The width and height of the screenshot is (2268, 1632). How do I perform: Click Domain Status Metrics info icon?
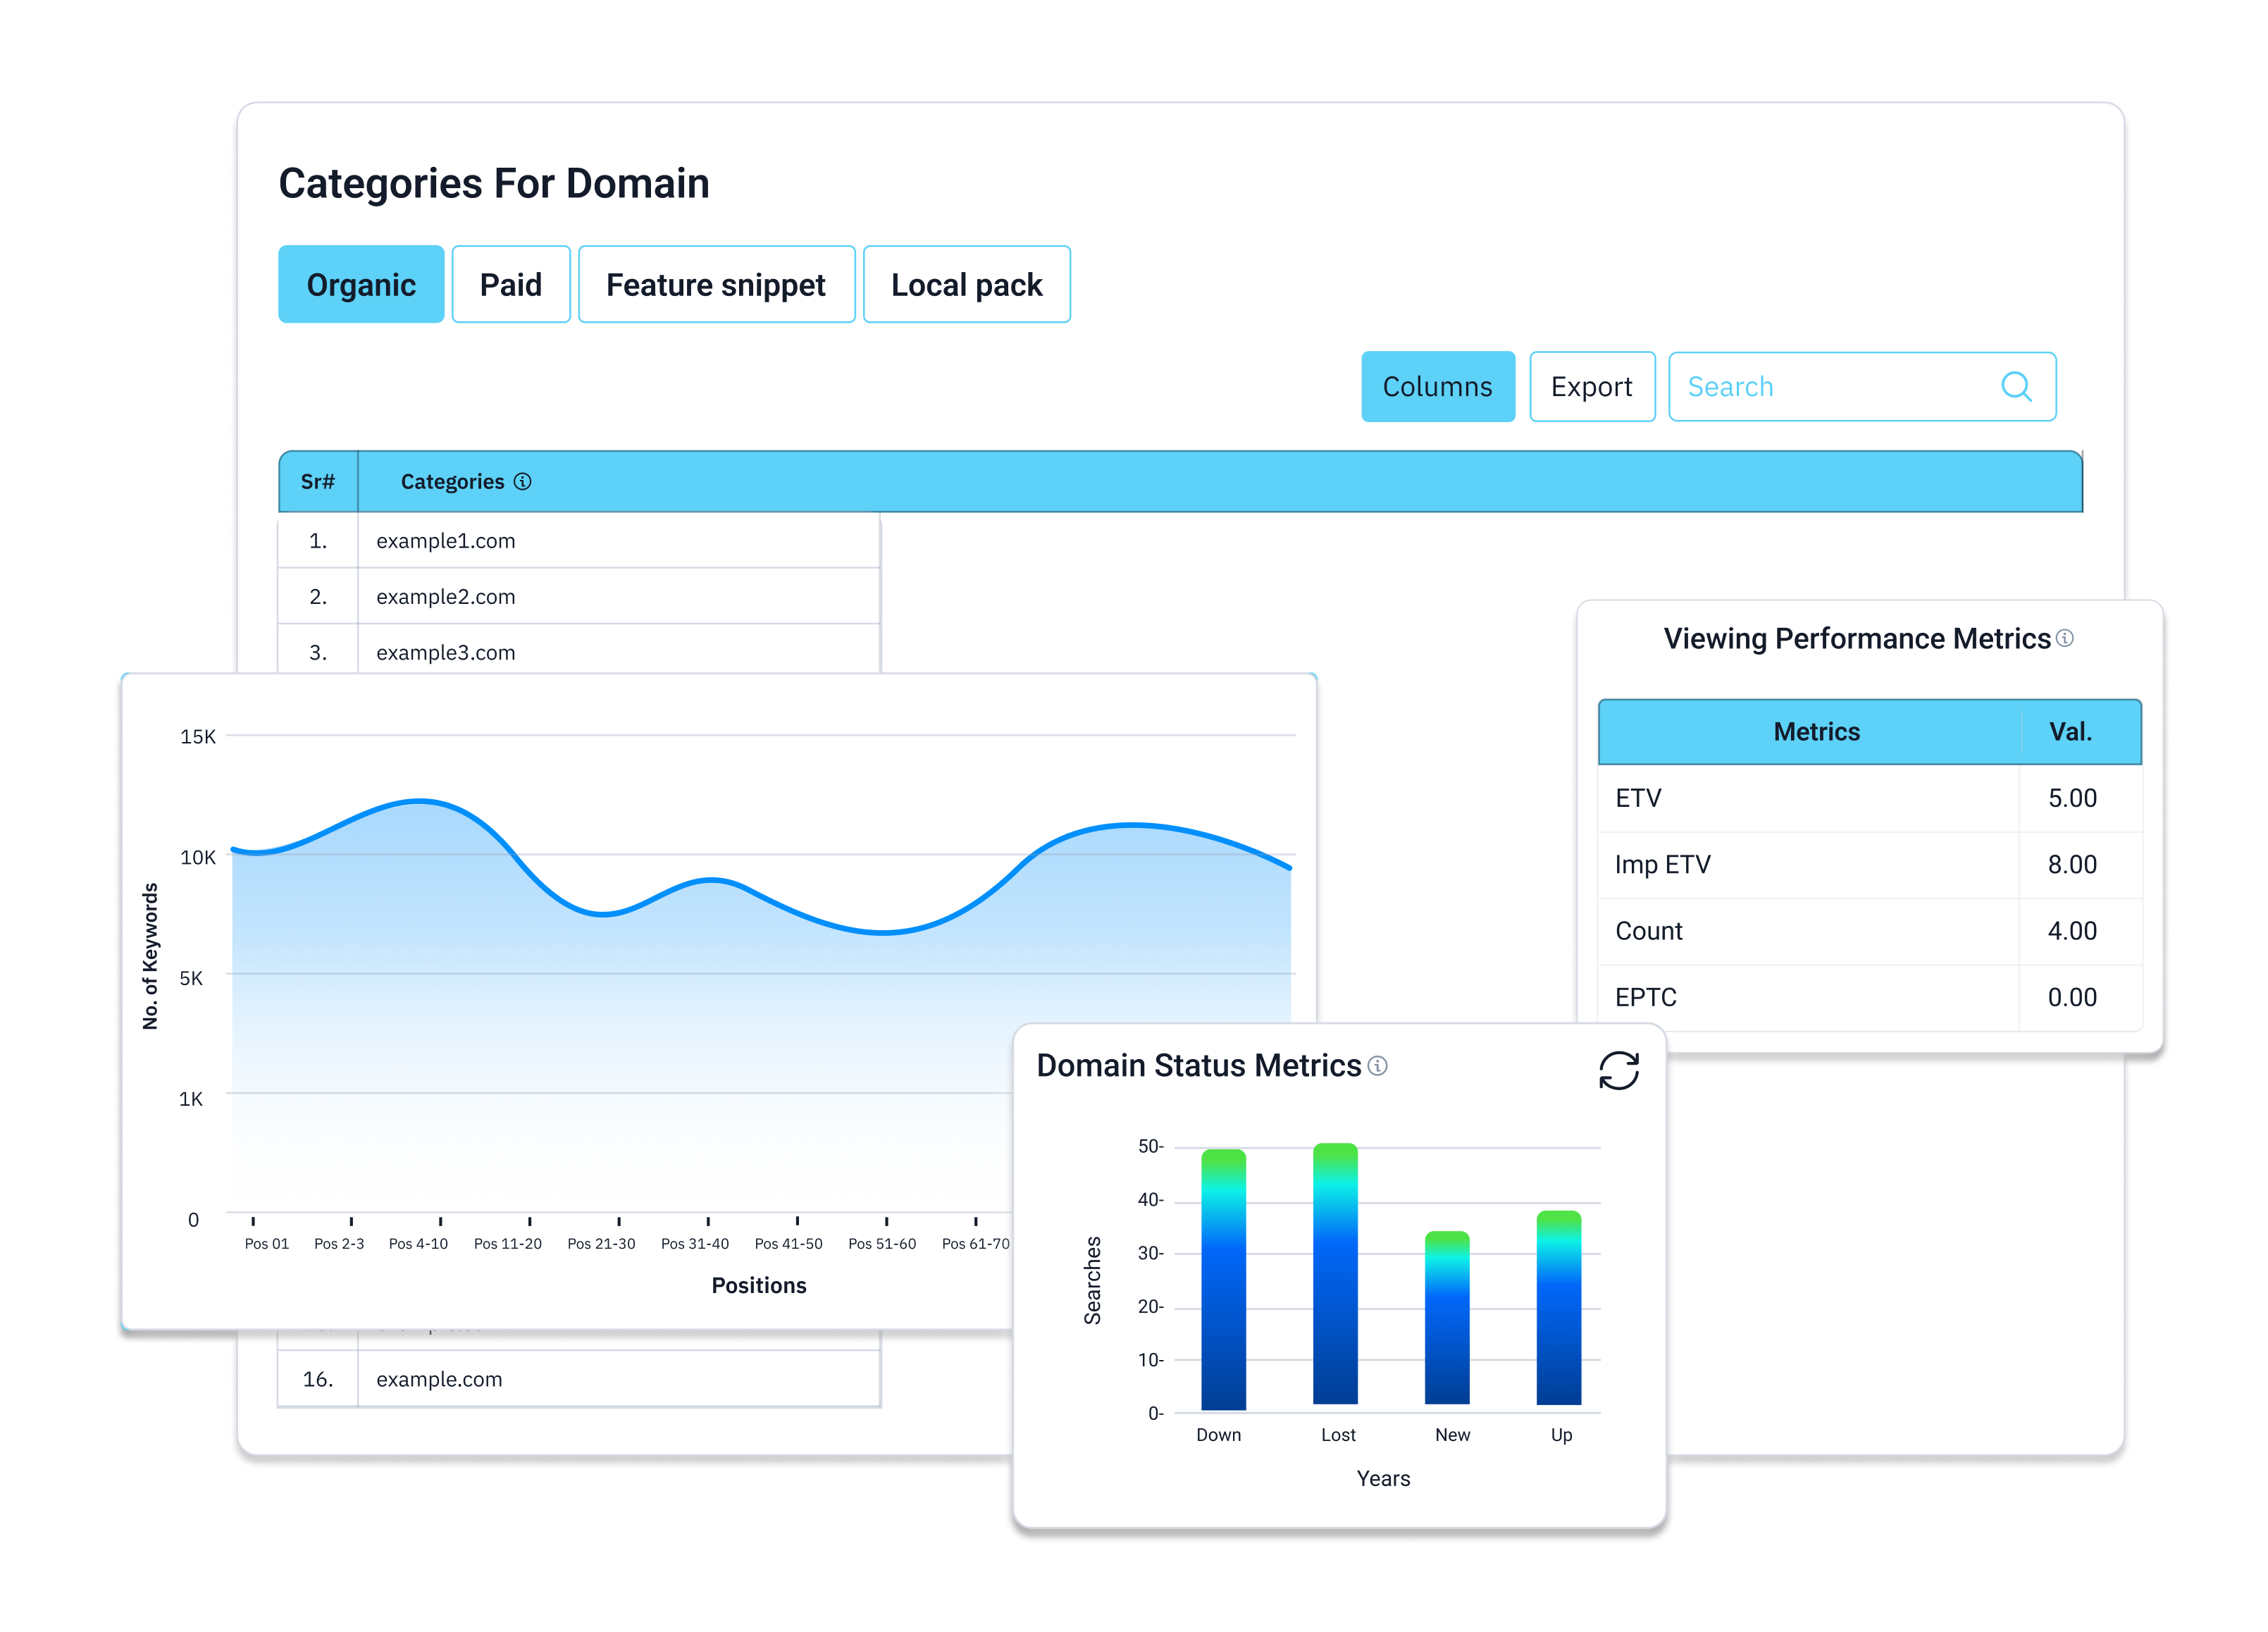point(1377,1066)
